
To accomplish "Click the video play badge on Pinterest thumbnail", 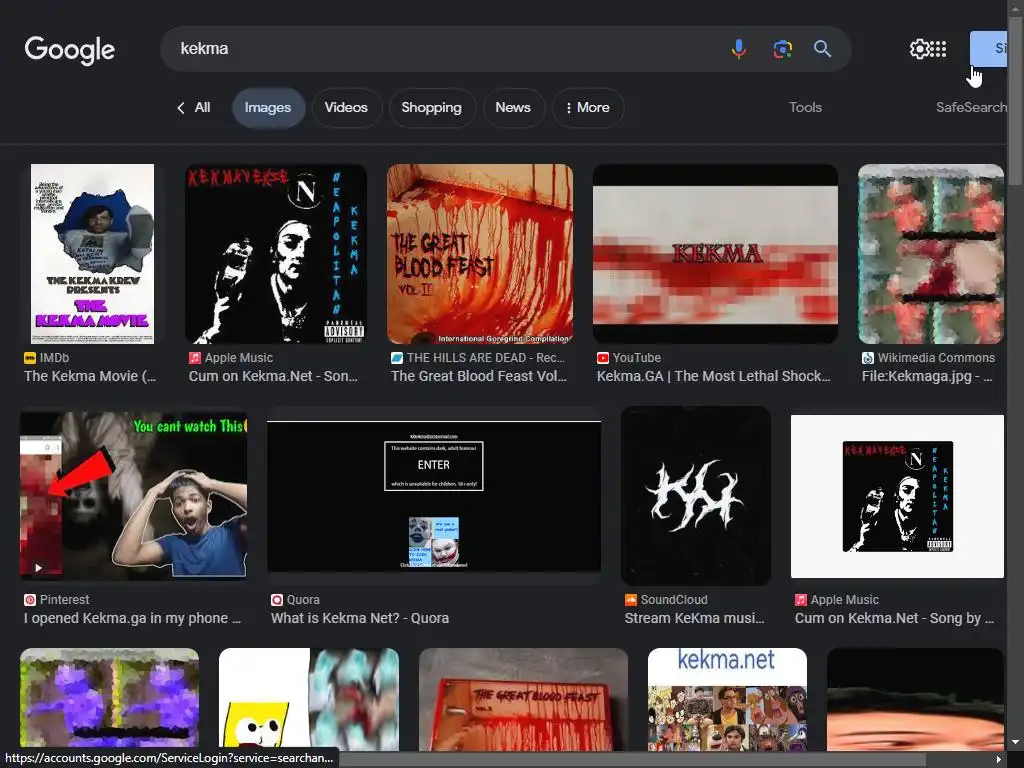I will tap(39, 568).
